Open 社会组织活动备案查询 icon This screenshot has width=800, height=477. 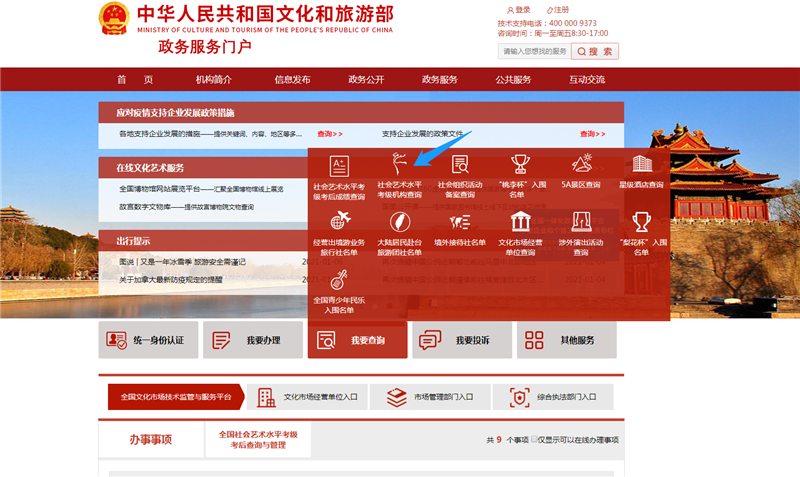click(460, 164)
